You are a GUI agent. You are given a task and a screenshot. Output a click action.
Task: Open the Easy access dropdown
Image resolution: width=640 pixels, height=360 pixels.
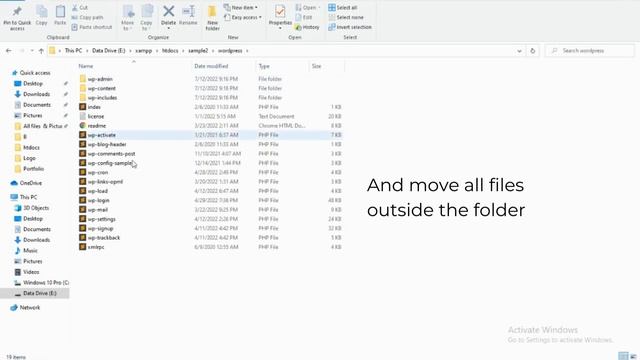(x=243, y=17)
